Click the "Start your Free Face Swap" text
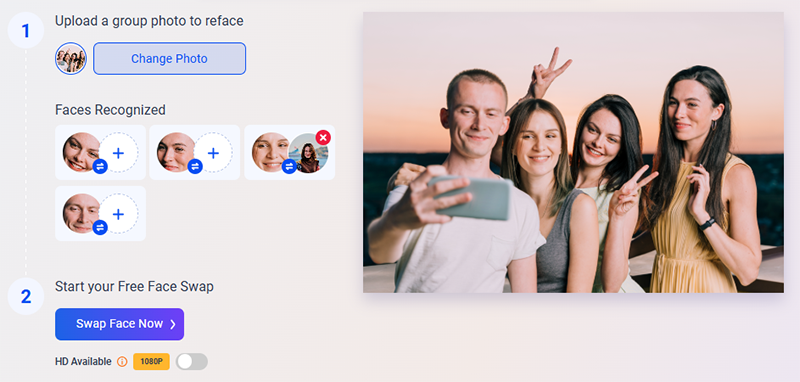The image size is (800, 382). coord(134,287)
